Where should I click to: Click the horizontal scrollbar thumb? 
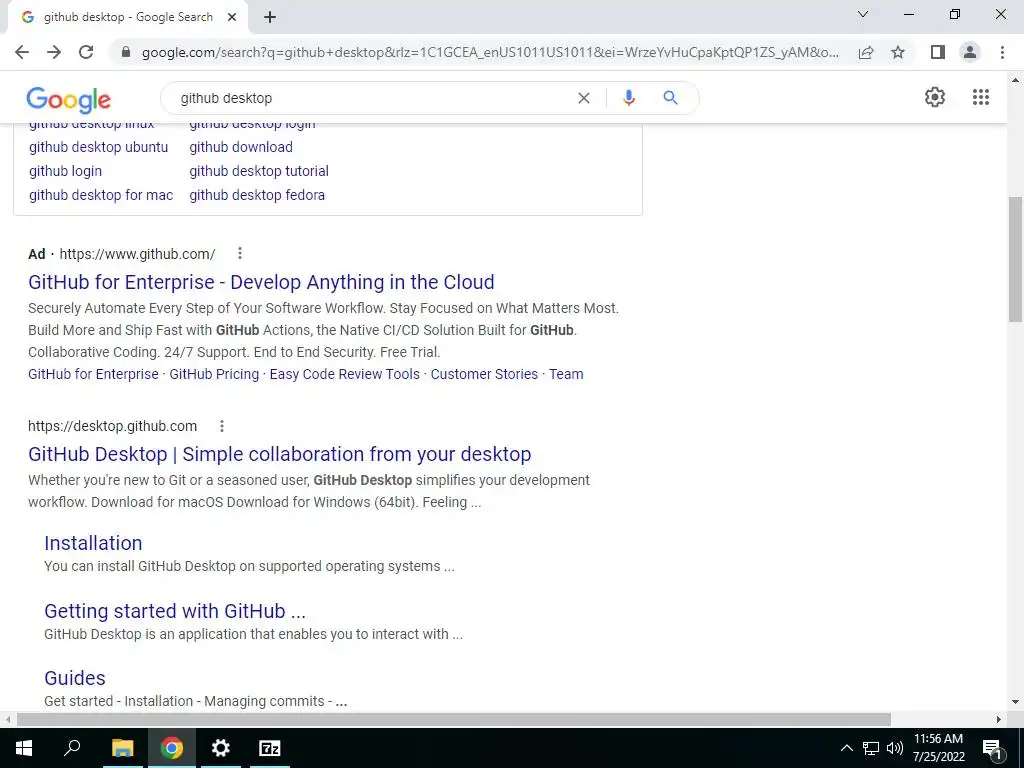click(x=454, y=719)
